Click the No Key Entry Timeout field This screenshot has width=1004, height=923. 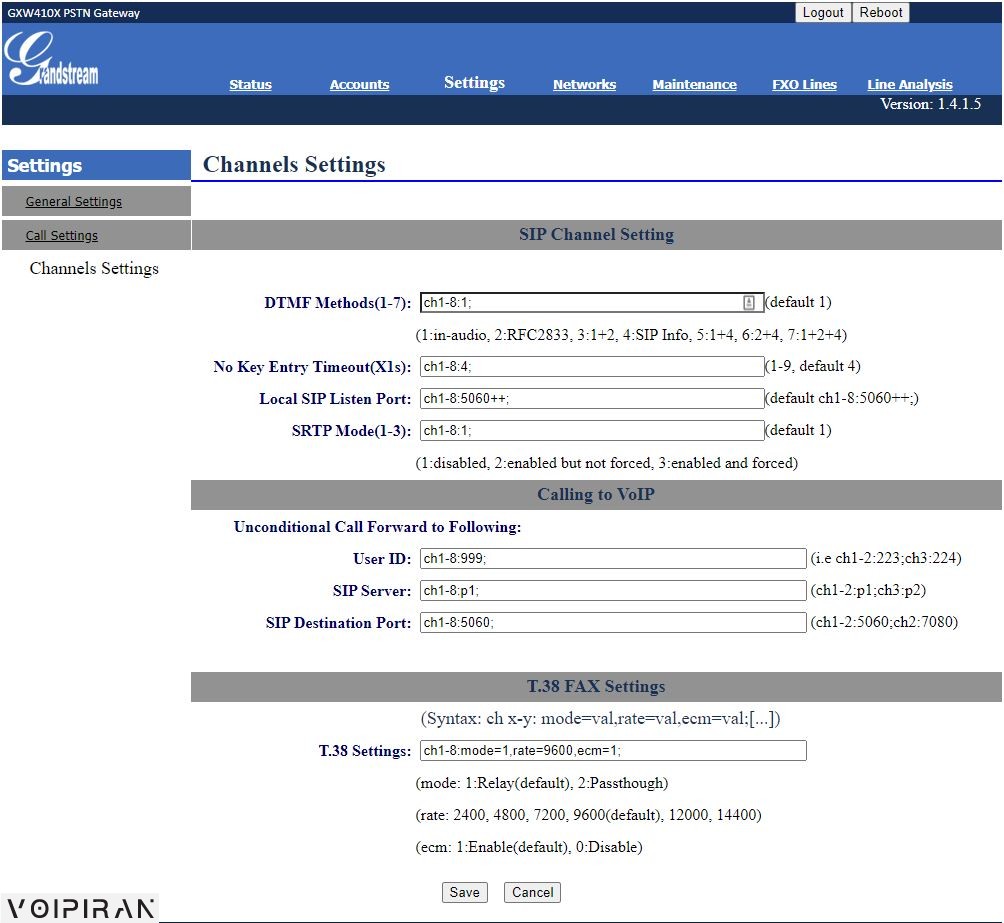point(592,366)
